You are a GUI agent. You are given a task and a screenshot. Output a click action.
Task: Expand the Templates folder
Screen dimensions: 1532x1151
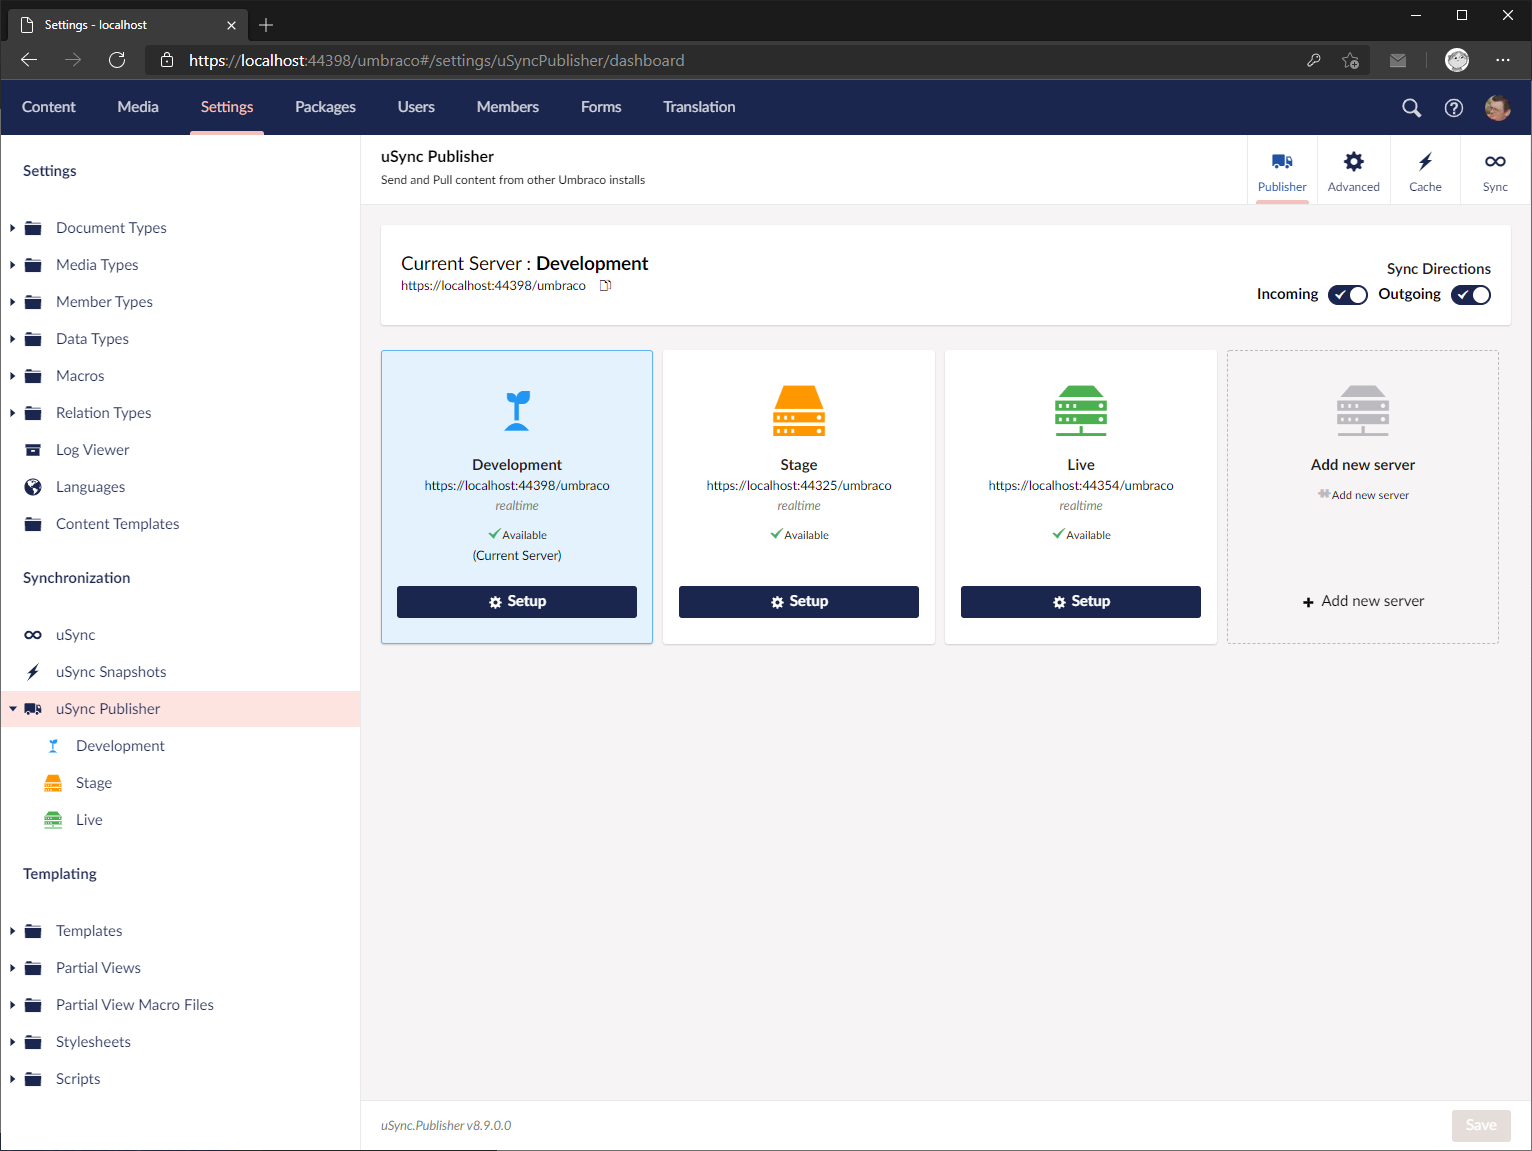[13, 931]
